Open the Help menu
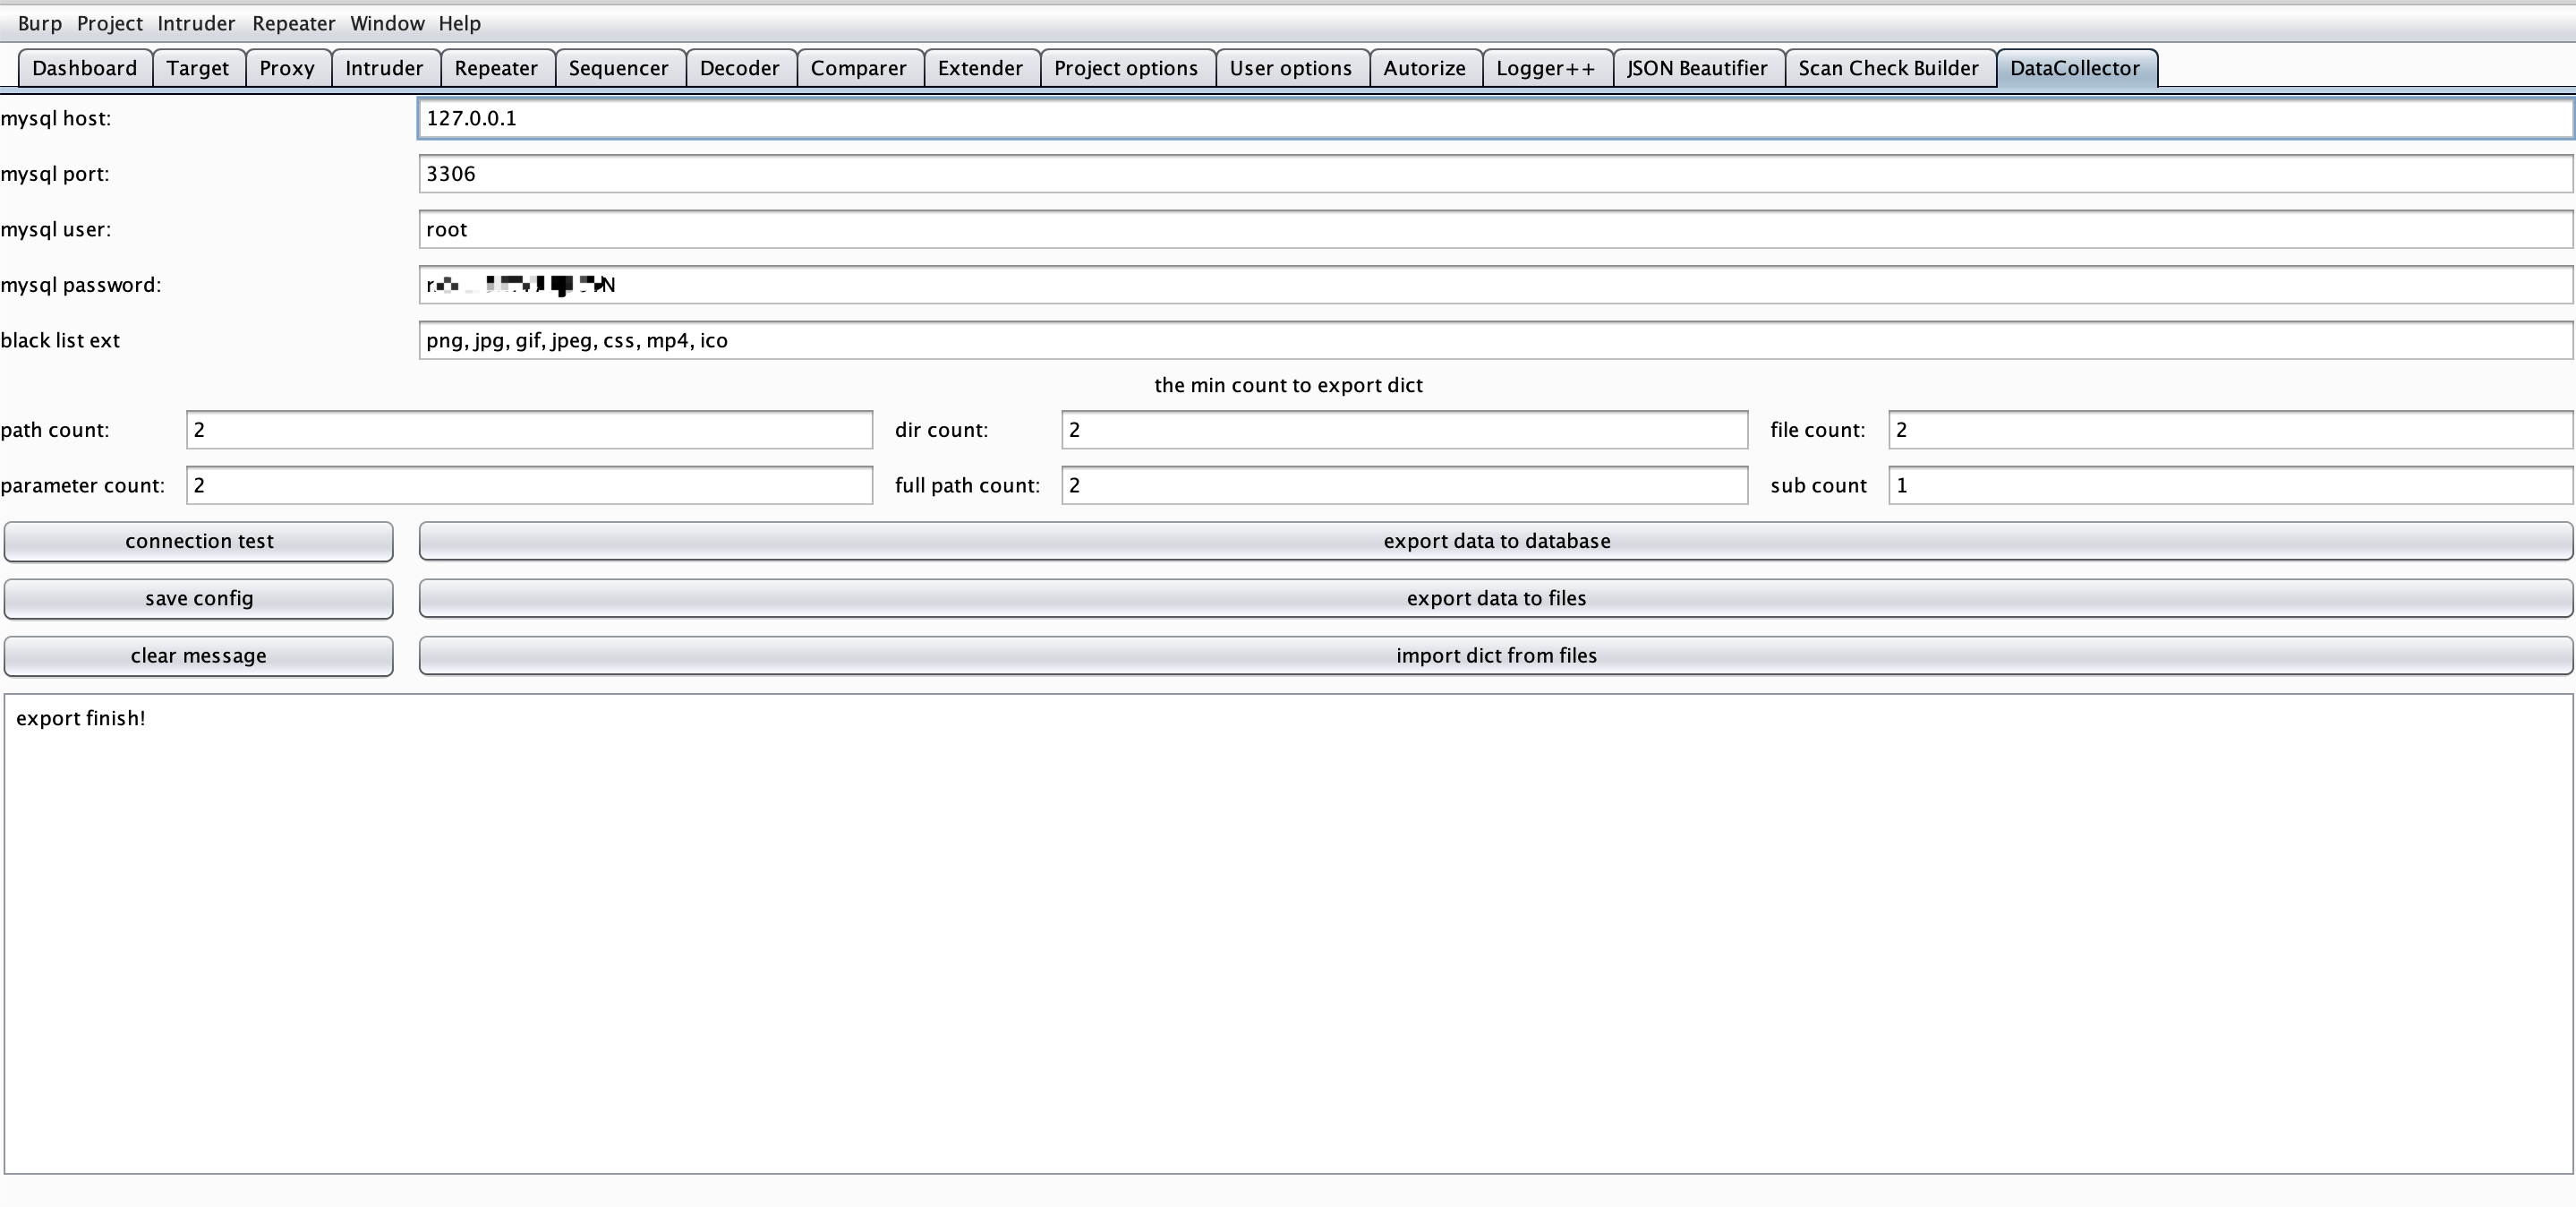Image resolution: width=2576 pixels, height=1207 pixels. [459, 23]
